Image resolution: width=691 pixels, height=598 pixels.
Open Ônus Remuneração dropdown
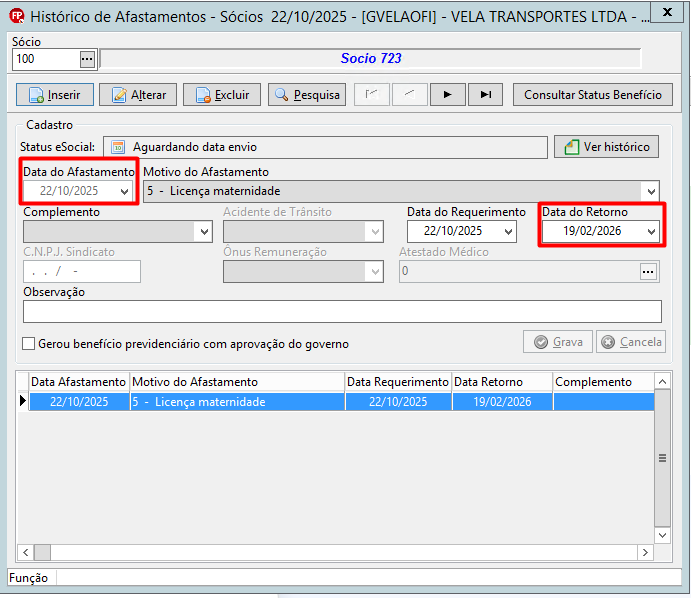[375, 271]
